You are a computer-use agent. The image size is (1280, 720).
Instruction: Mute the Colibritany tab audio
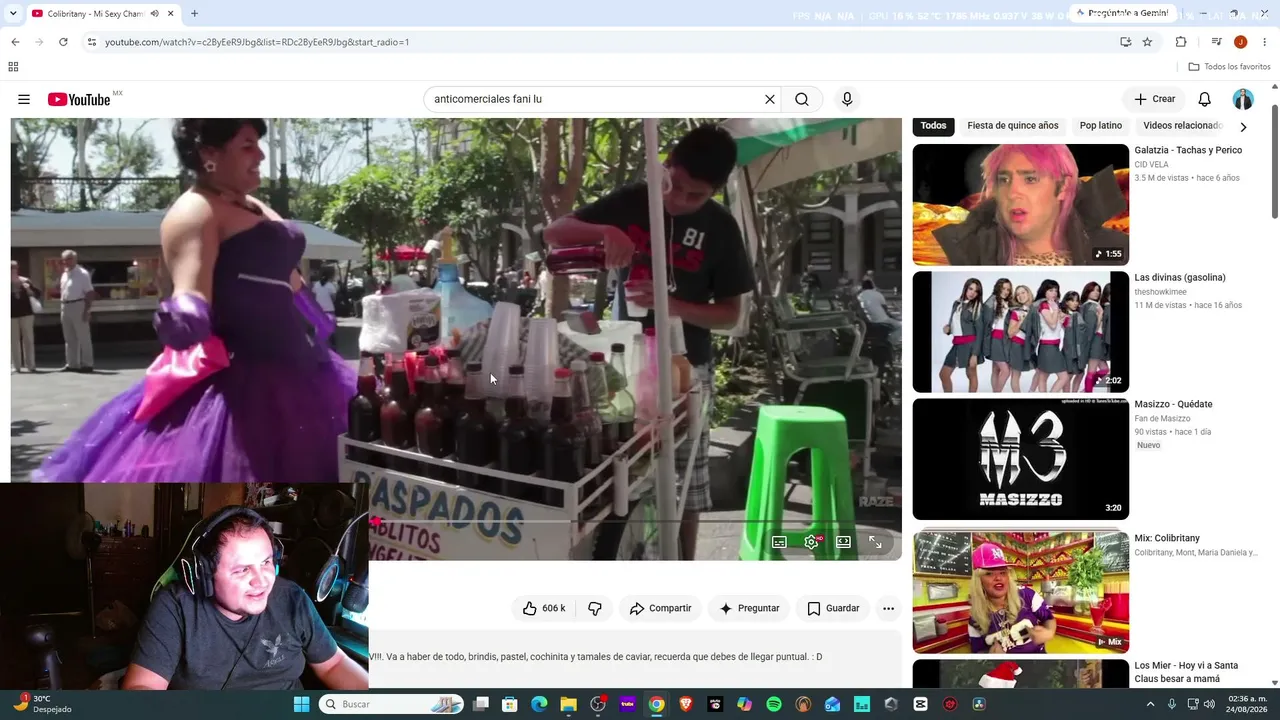coord(155,14)
